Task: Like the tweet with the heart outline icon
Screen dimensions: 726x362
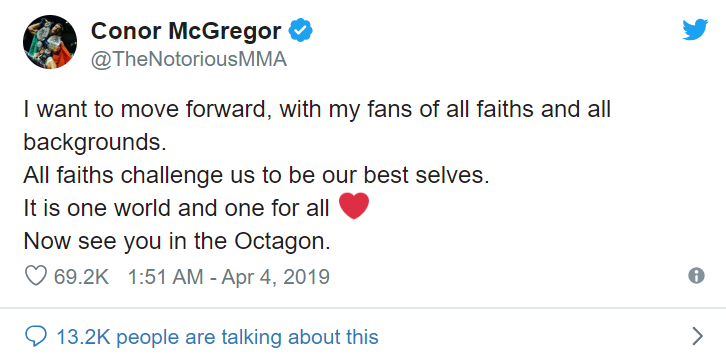Action: [x=35, y=276]
